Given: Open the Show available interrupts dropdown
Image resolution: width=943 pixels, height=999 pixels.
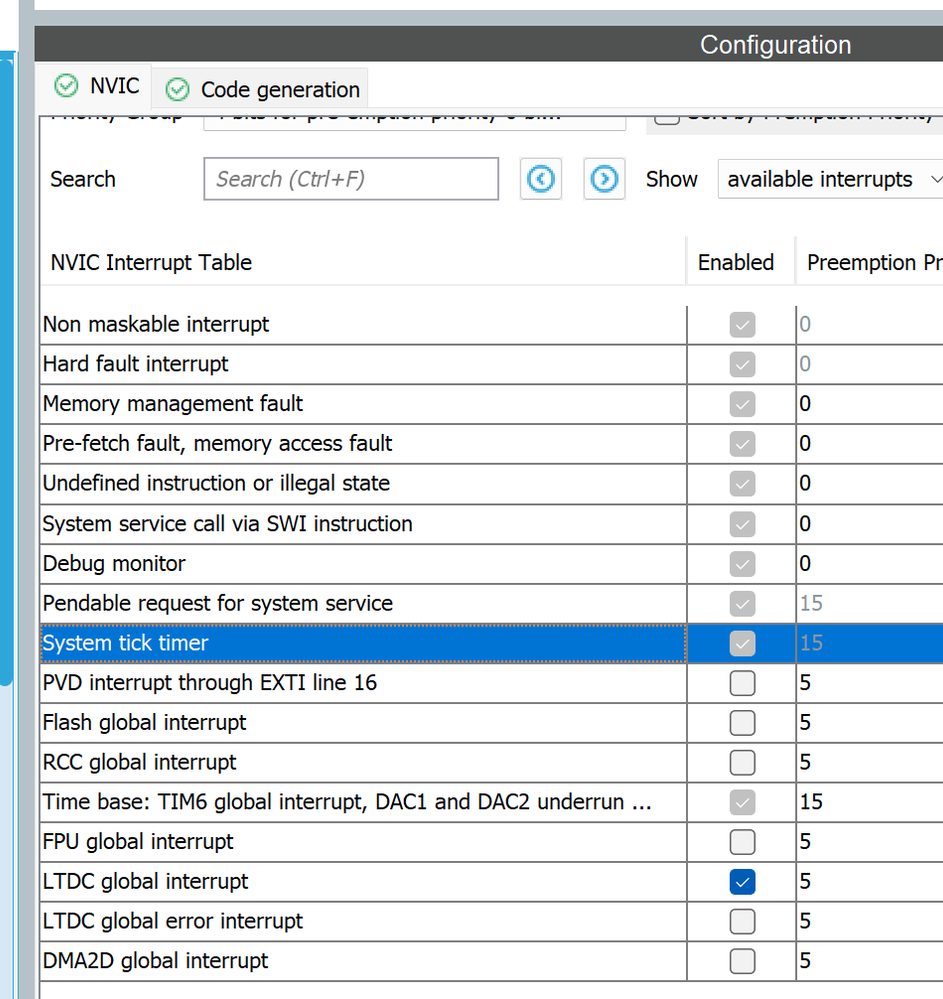Looking at the screenshot, I should [x=830, y=179].
